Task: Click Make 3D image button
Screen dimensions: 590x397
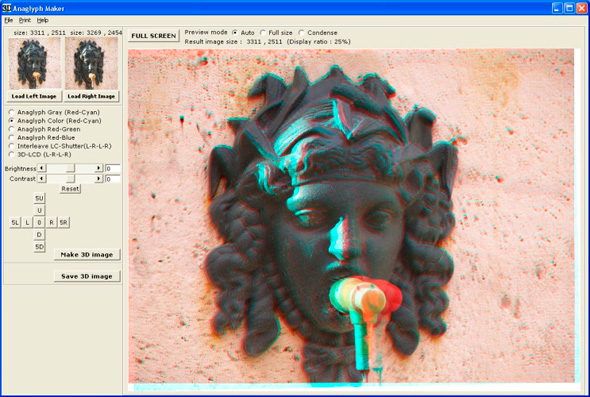Action: coord(87,255)
